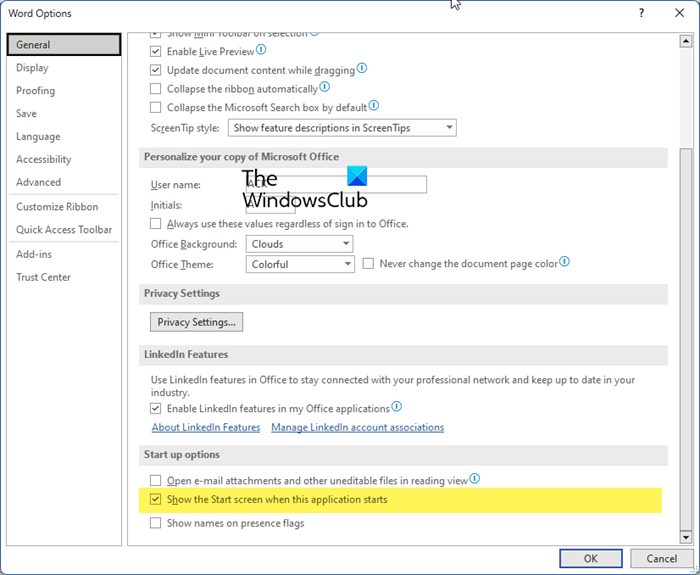
Task: Click the info icon beside Enable Live Preview
Action: click(x=261, y=50)
